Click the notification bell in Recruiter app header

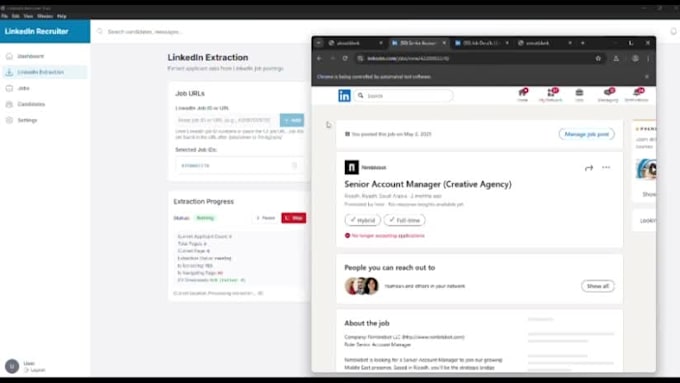673,31
